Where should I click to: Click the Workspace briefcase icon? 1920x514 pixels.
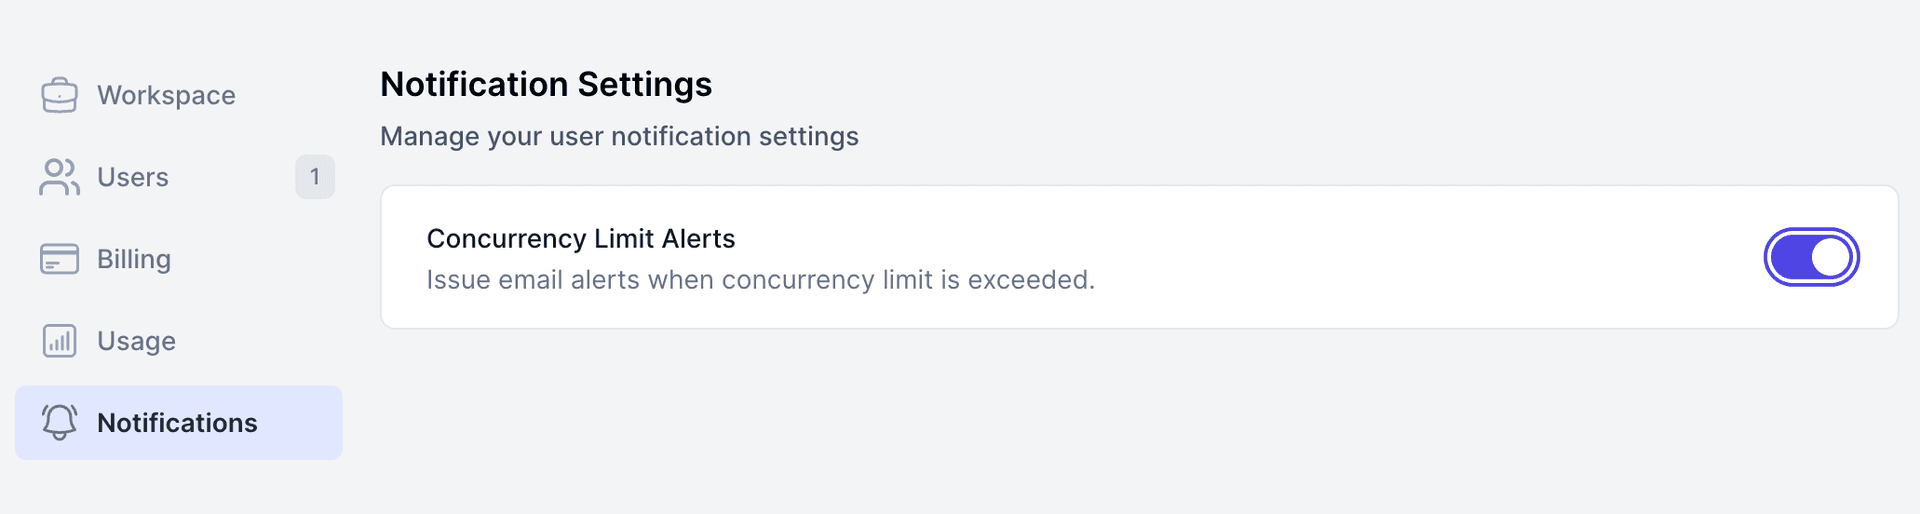(x=59, y=95)
